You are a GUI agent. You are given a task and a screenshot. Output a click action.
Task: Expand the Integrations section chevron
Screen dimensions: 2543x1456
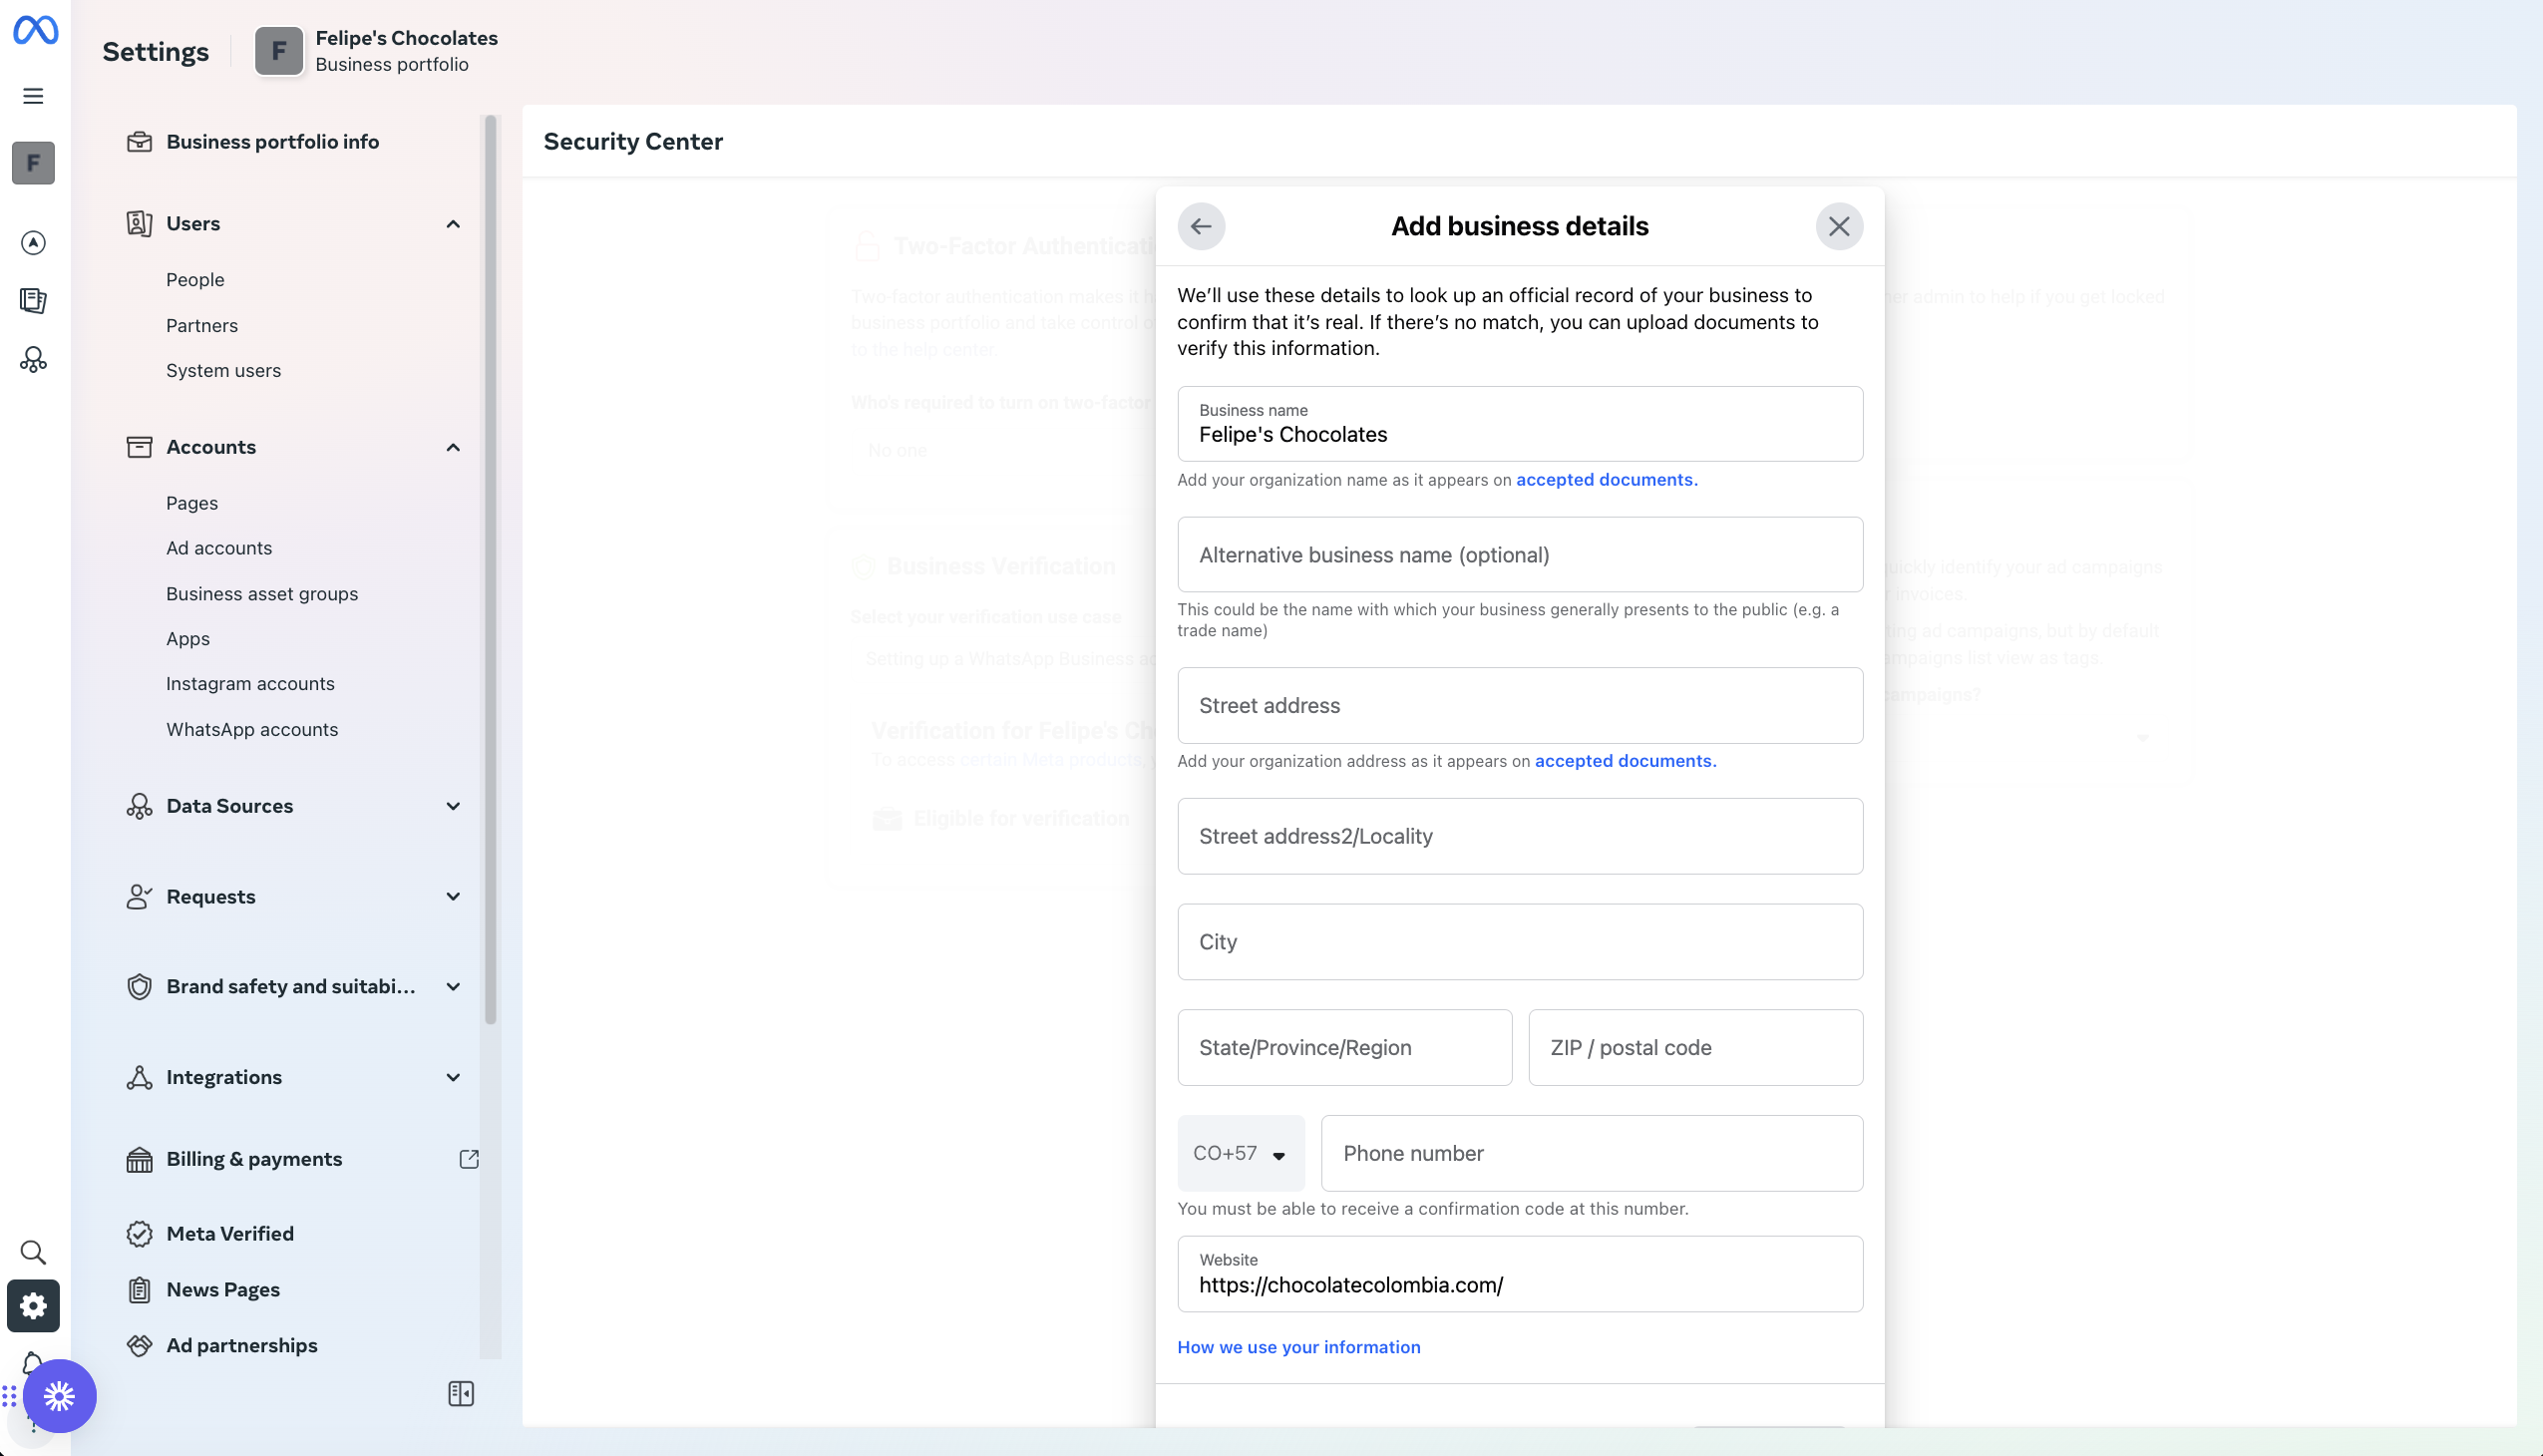click(453, 1077)
